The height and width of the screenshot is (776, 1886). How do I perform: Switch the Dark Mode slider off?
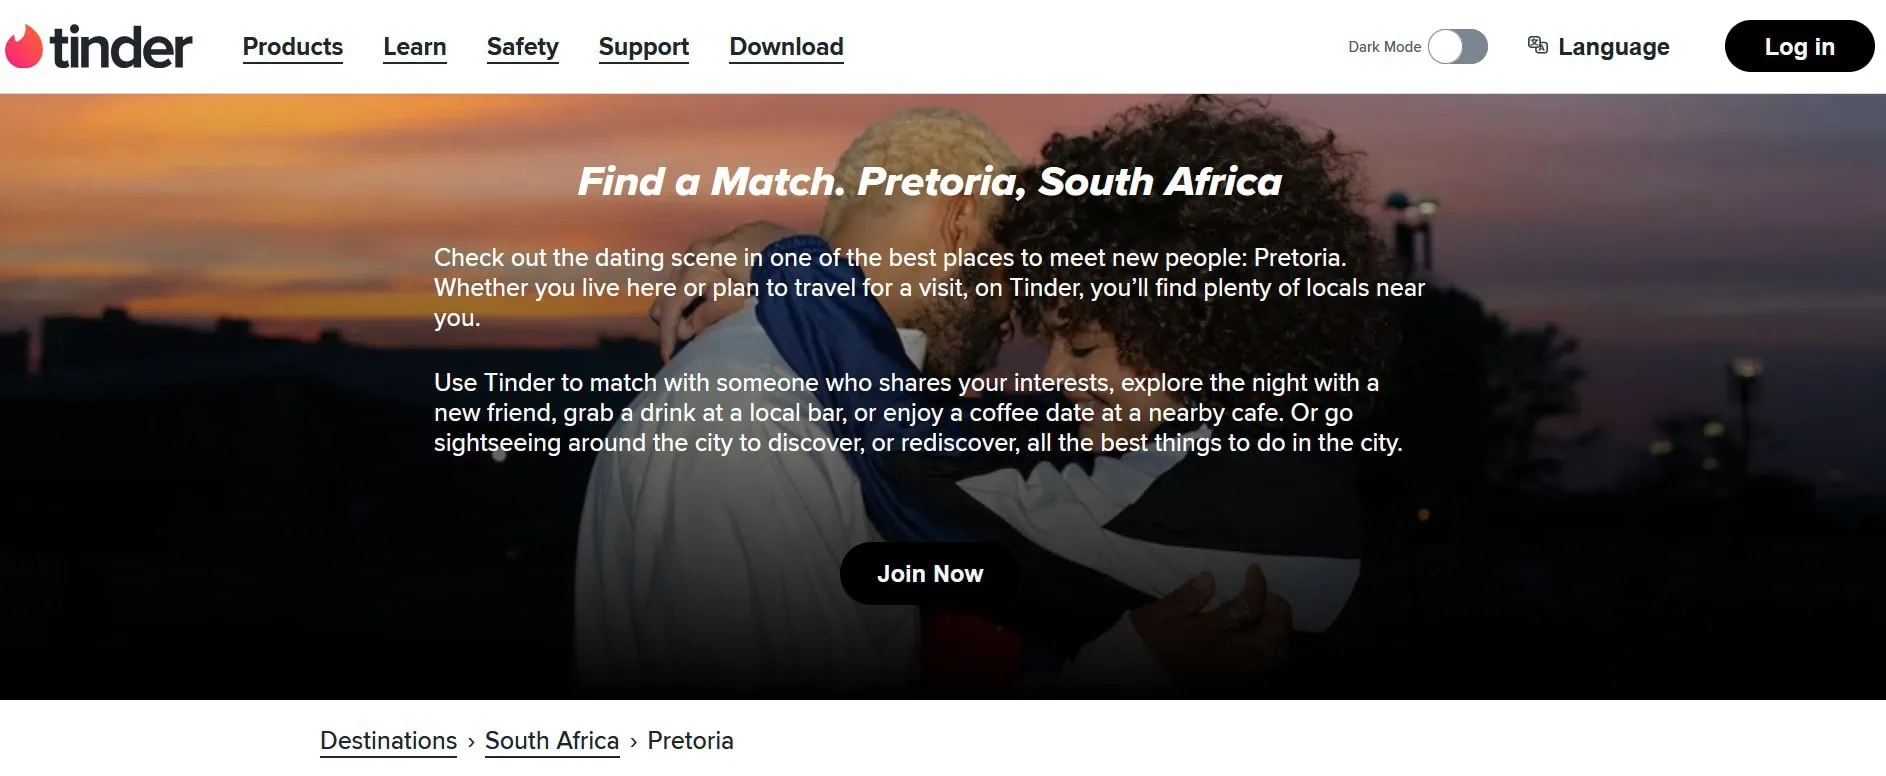1458,46
